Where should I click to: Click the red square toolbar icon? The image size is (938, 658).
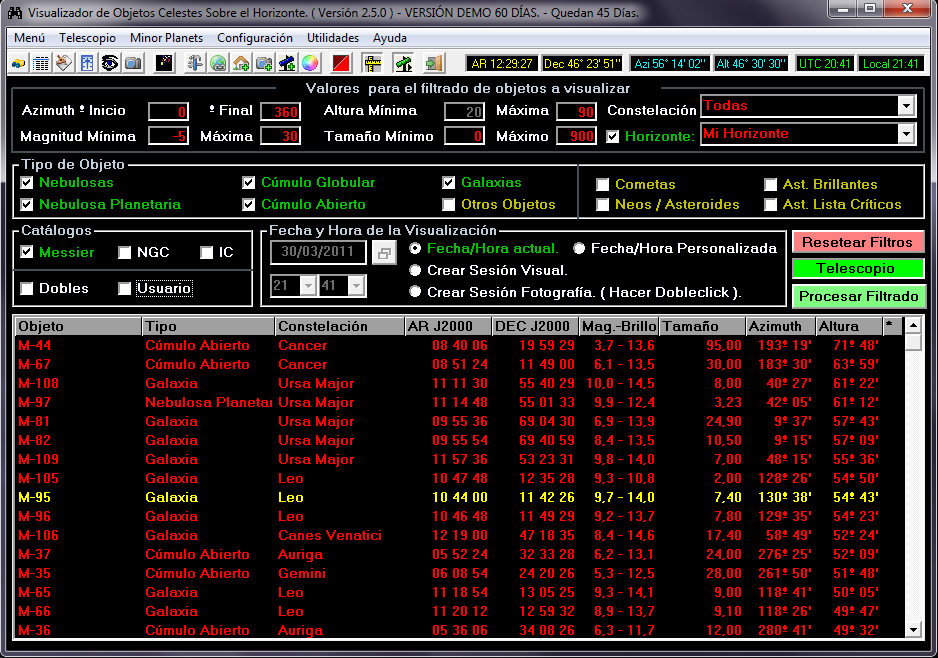pyautogui.click(x=341, y=63)
